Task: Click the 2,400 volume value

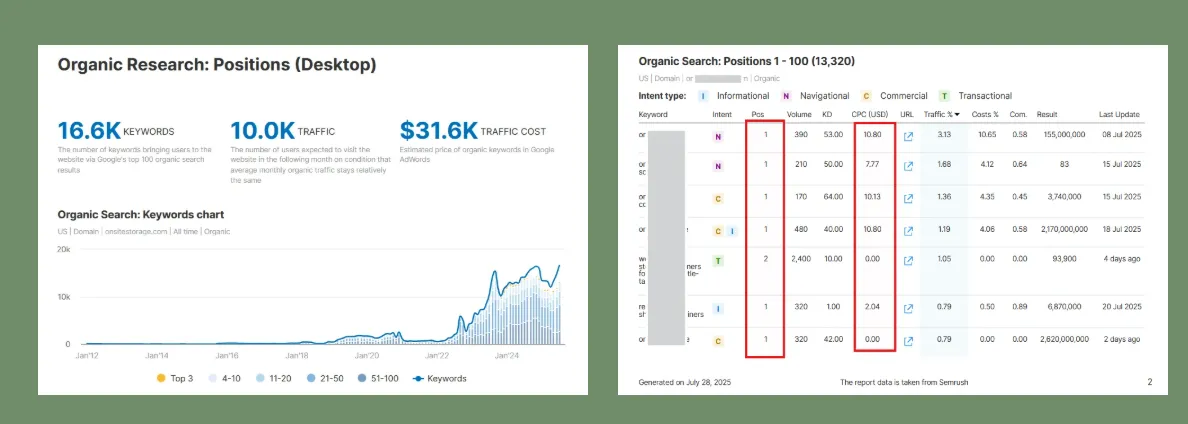Action: coord(801,259)
